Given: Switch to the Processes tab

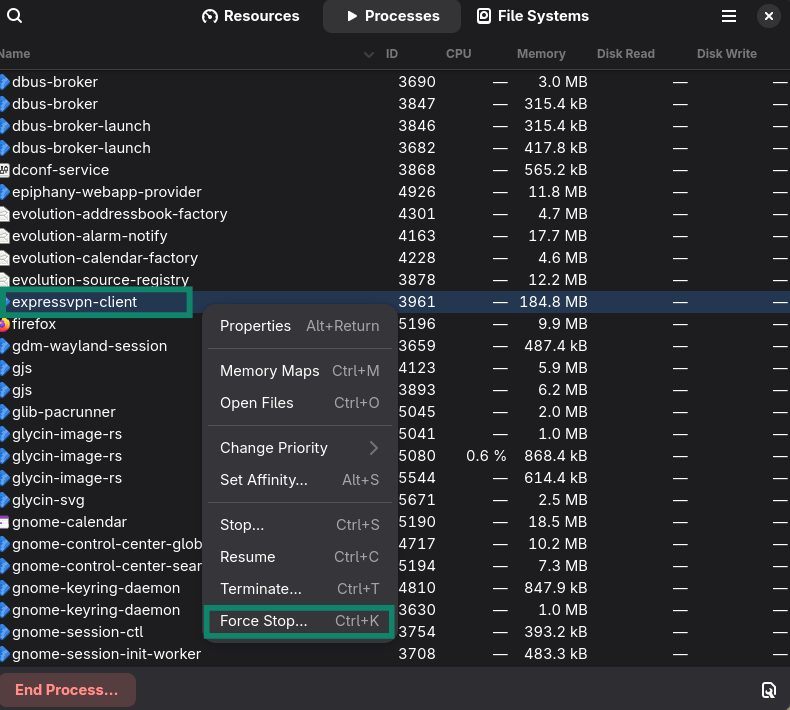Looking at the screenshot, I should [392, 16].
